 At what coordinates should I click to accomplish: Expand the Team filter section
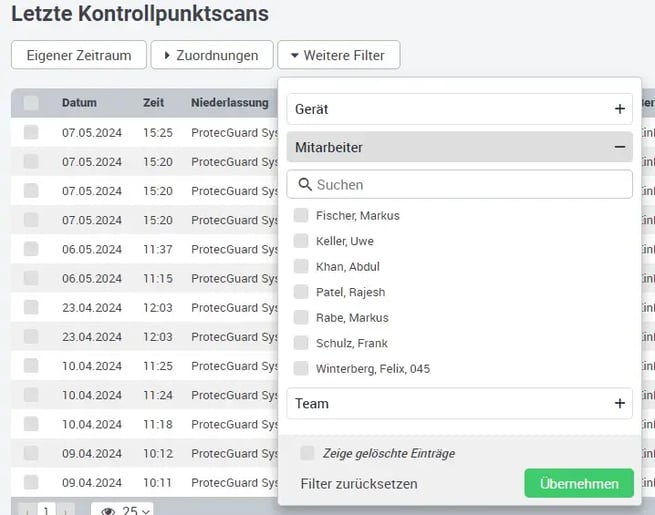[460, 403]
